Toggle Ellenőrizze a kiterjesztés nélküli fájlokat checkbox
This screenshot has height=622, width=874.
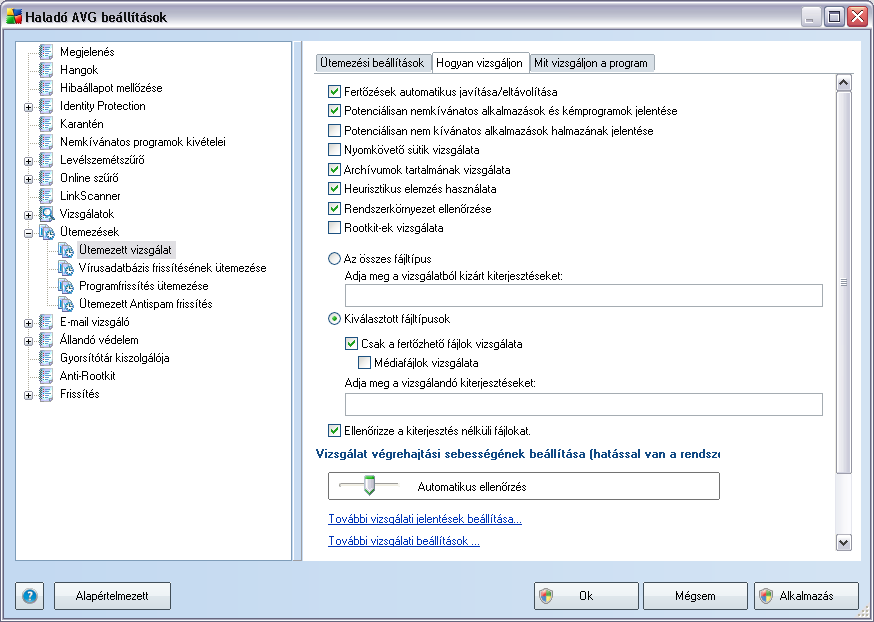(334, 430)
